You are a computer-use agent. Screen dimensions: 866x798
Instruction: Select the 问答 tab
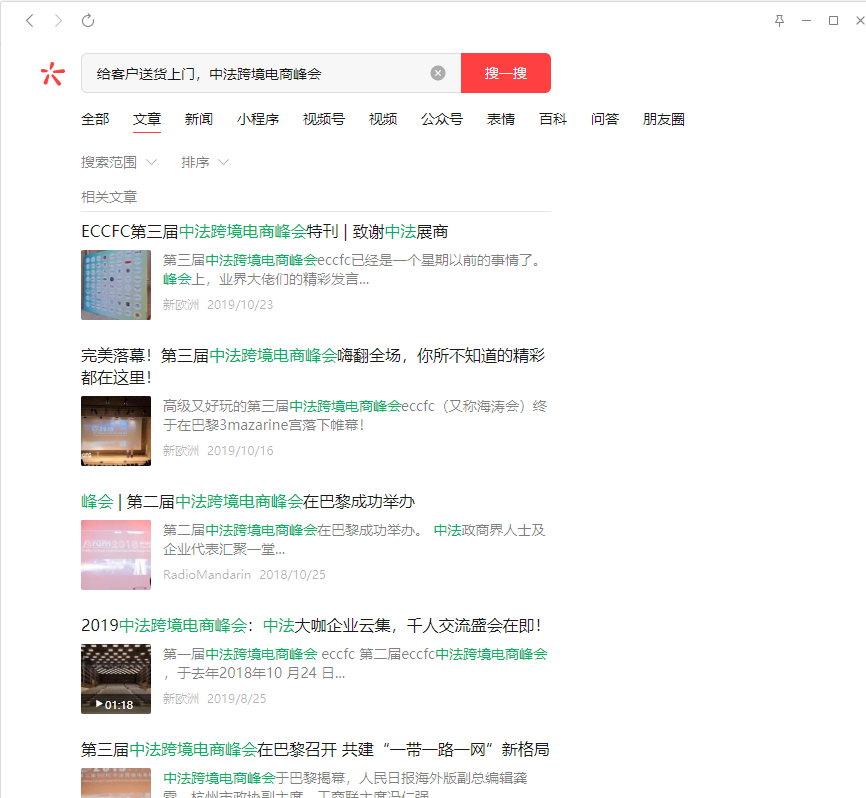tap(605, 119)
